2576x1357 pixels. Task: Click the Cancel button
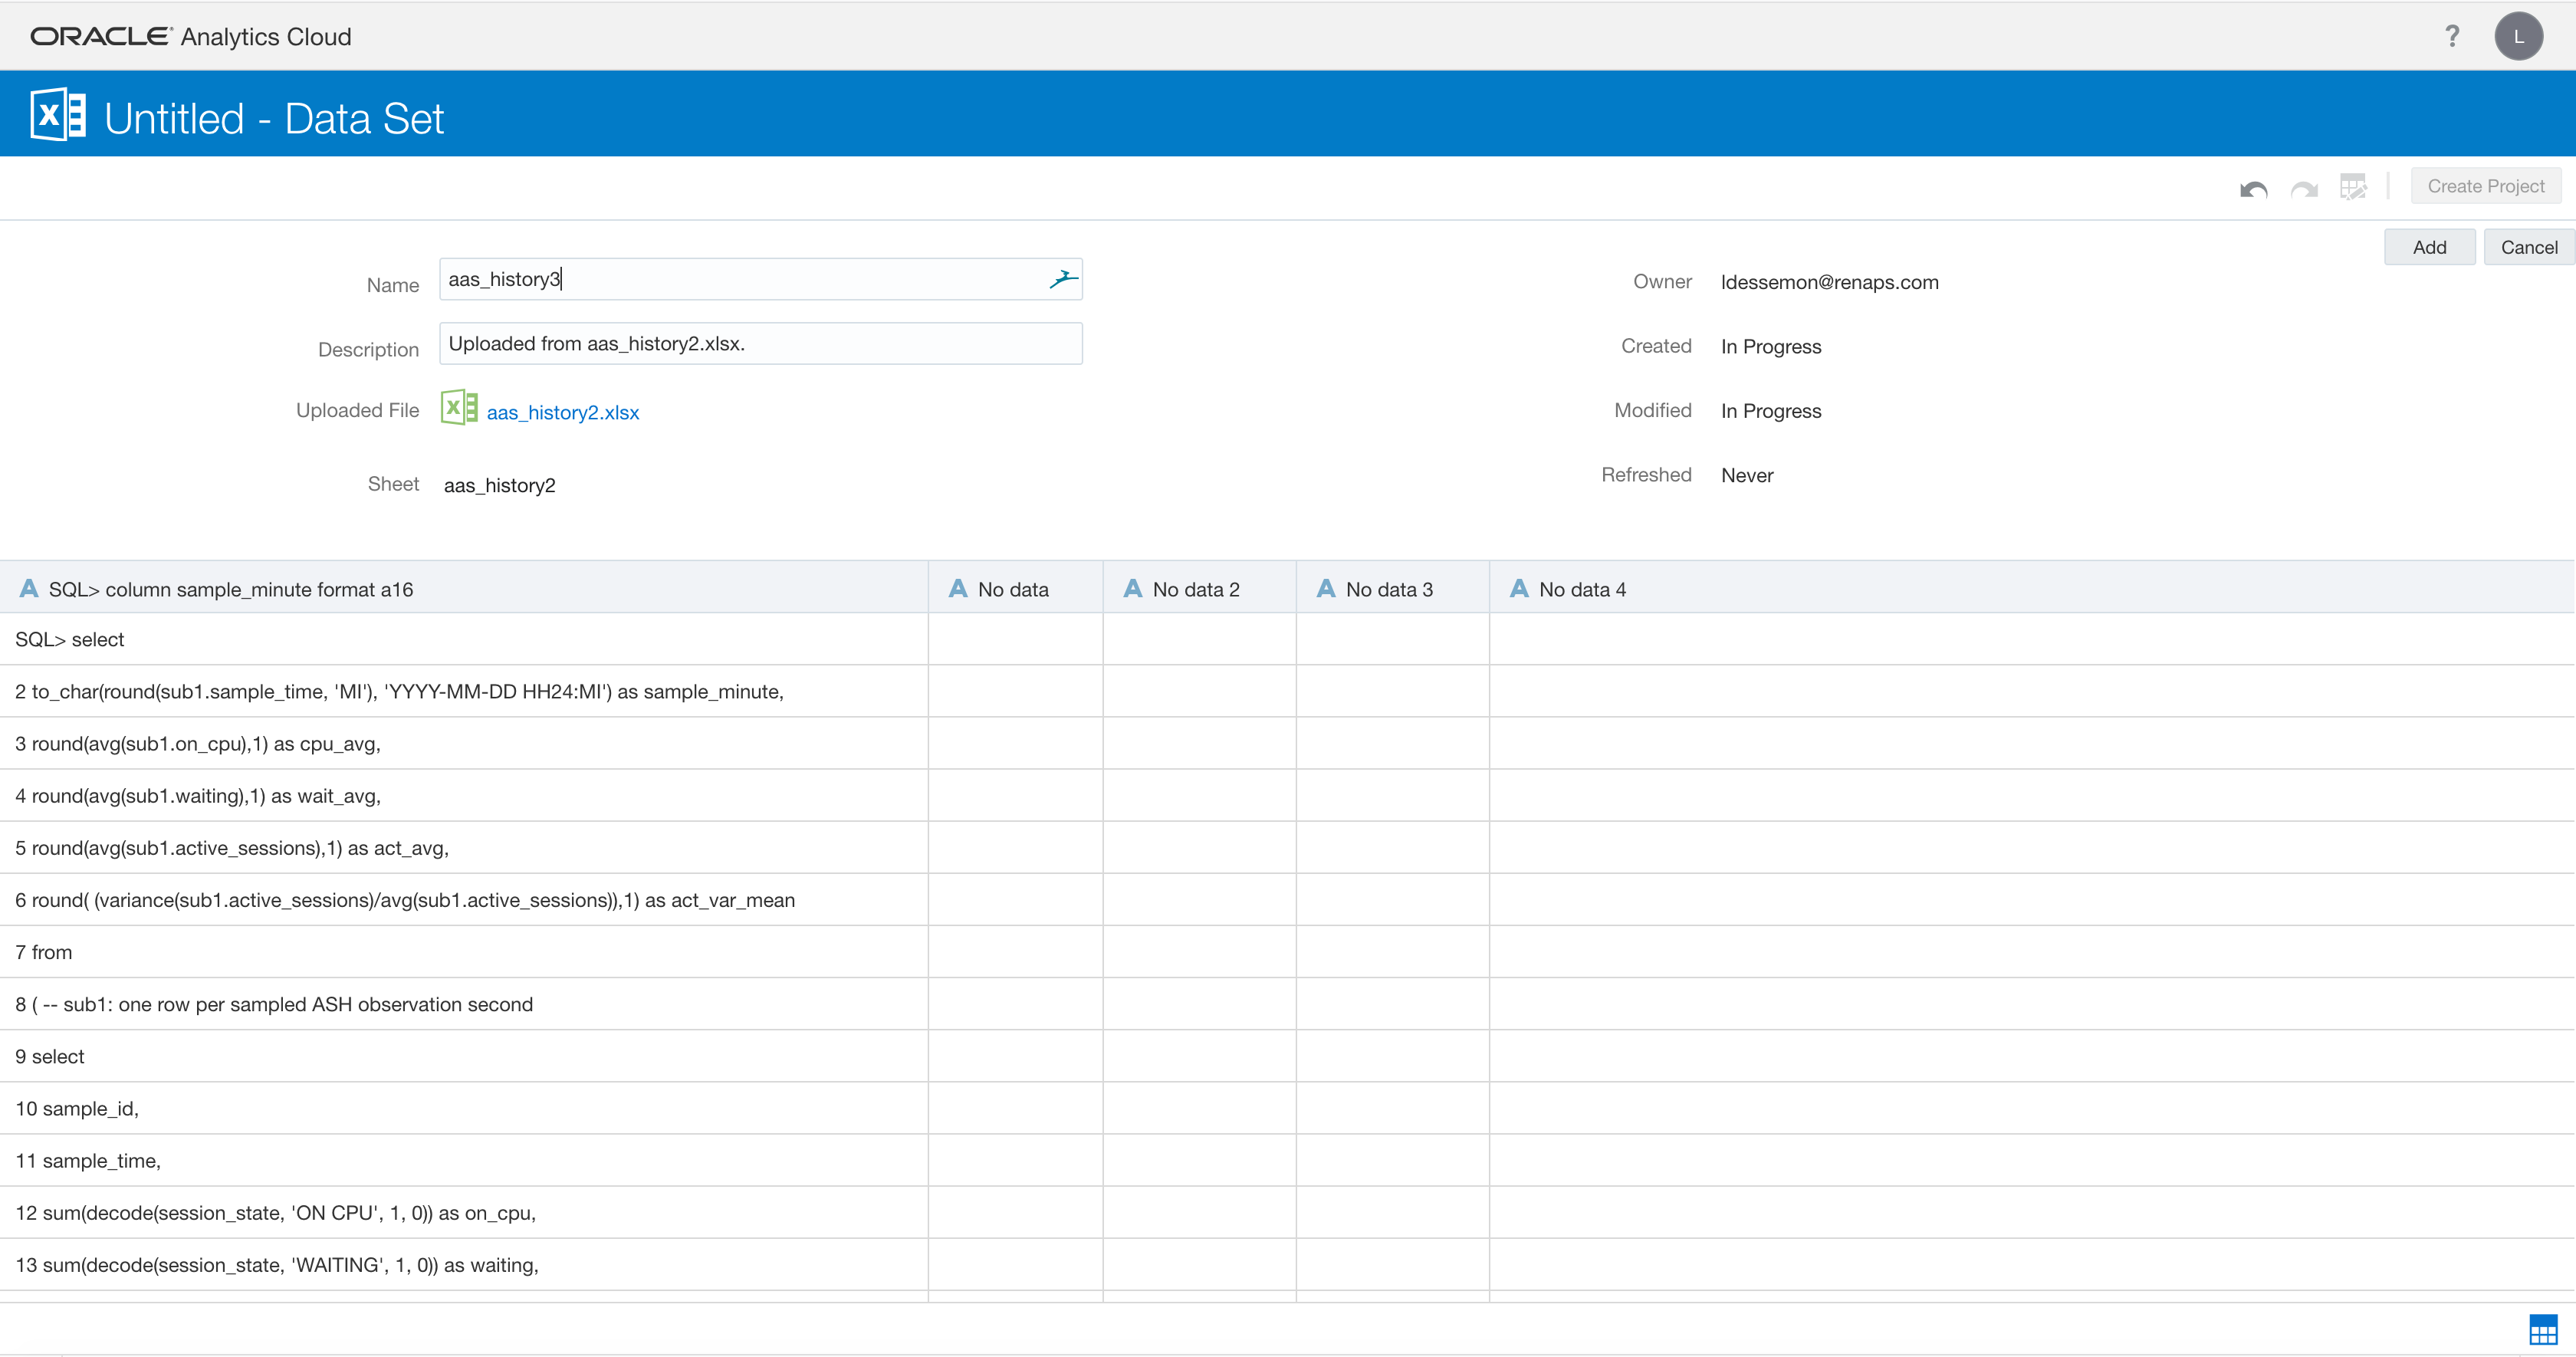coord(2529,247)
